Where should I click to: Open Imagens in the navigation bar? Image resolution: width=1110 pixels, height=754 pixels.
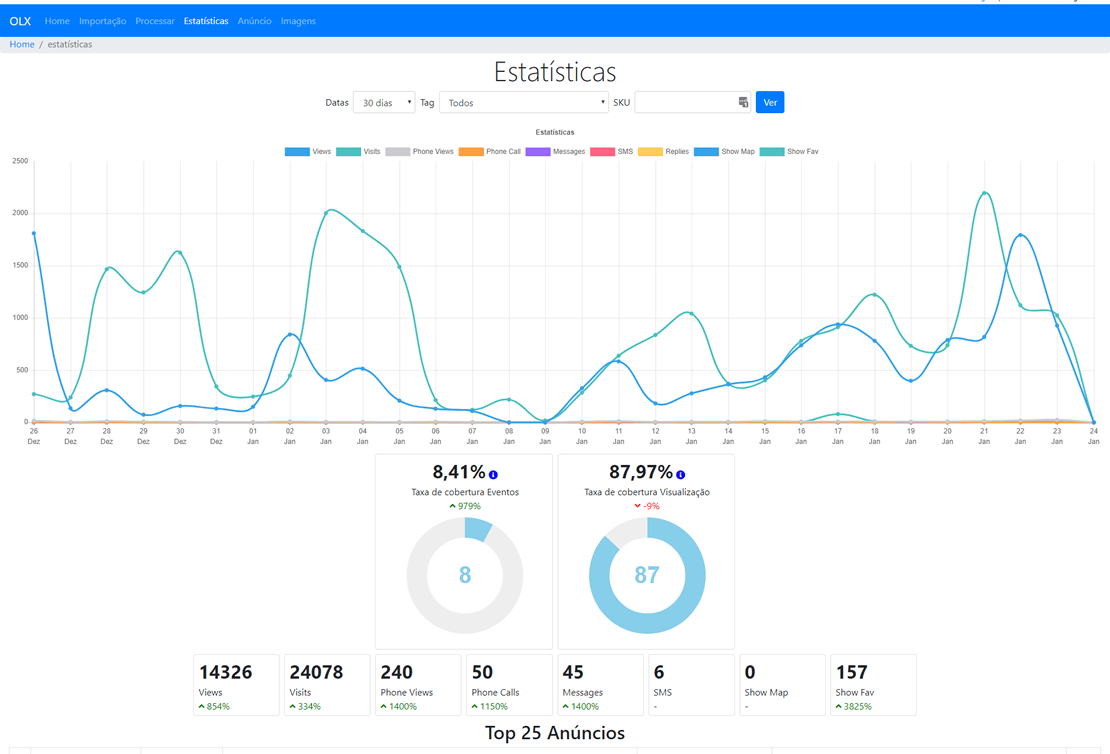298,21
